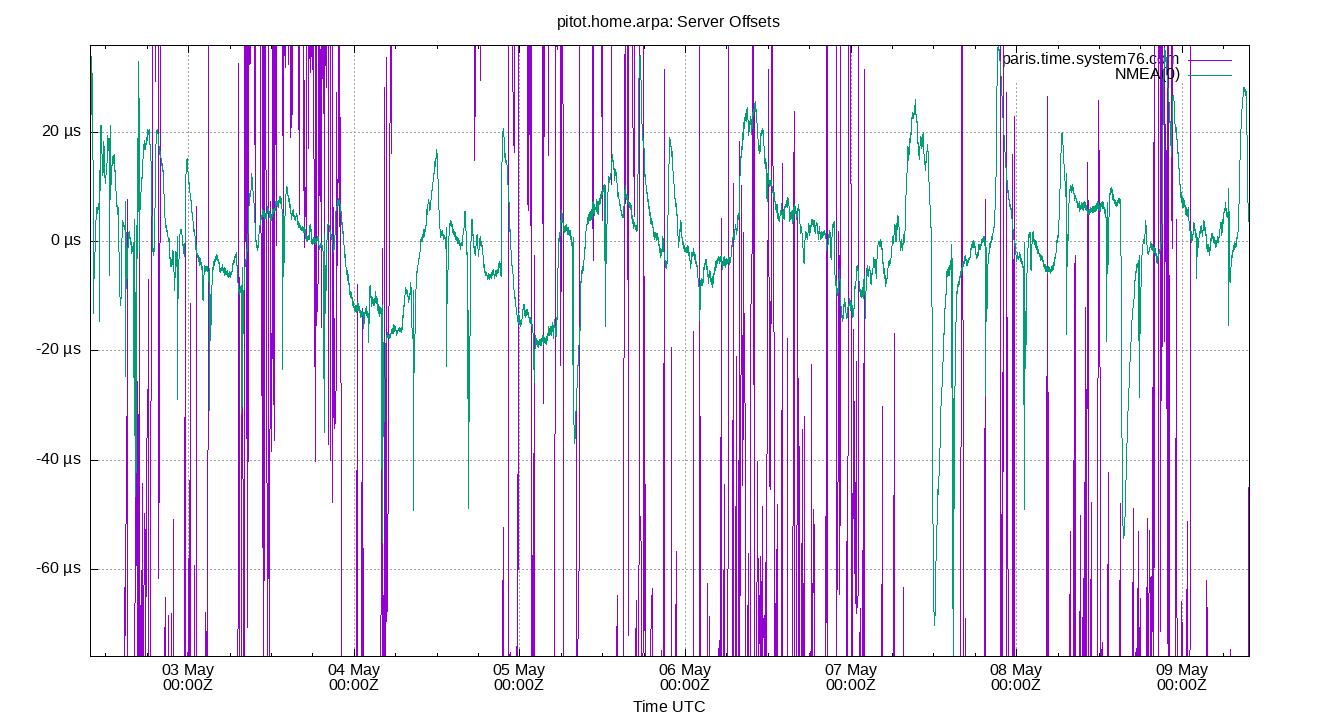Click the '08 May 00:00Z' x-axis label
Image resolution: width=1340 pixels, height=720 pixels.
pos(1015,677)
